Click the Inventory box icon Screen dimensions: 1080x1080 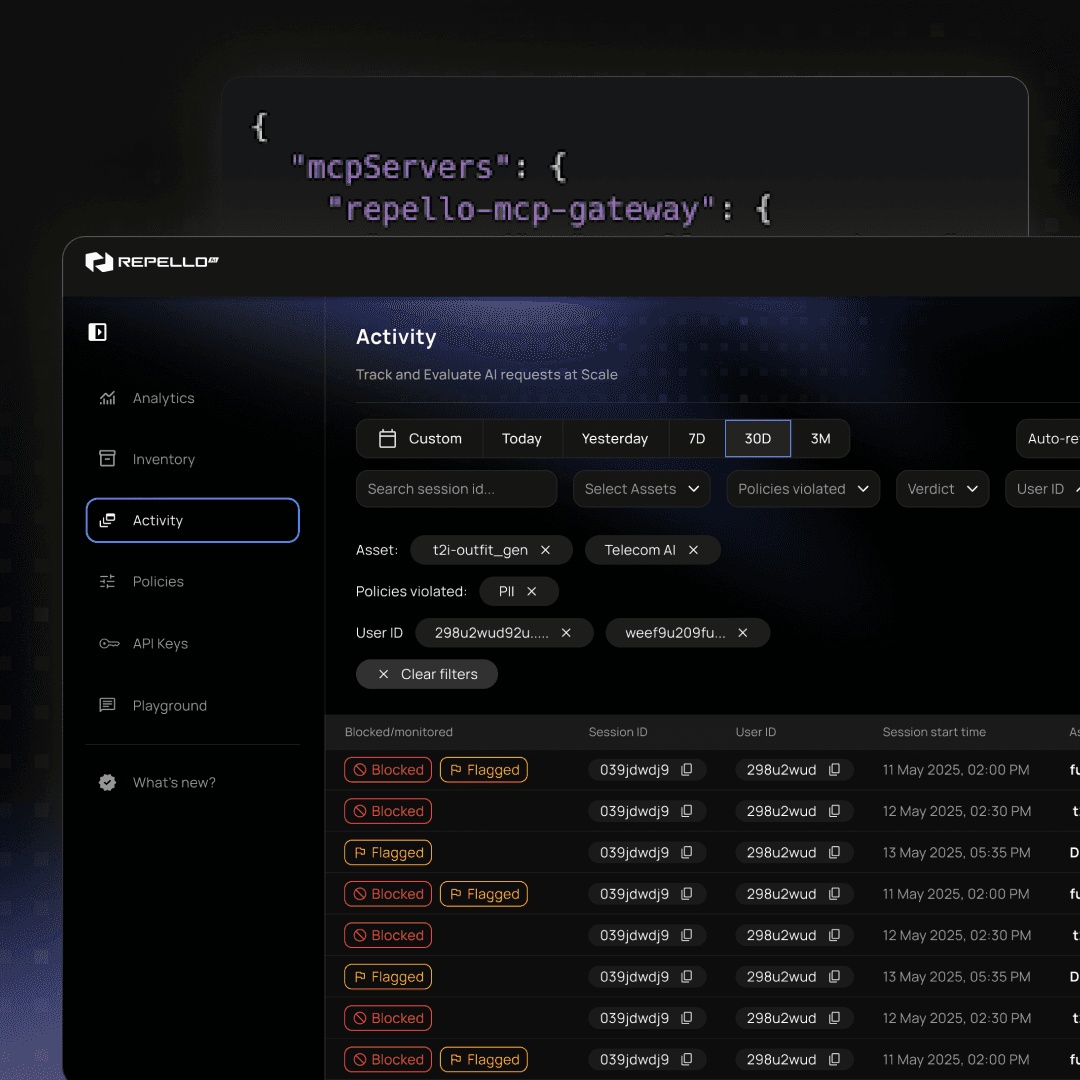click(108, 459)
